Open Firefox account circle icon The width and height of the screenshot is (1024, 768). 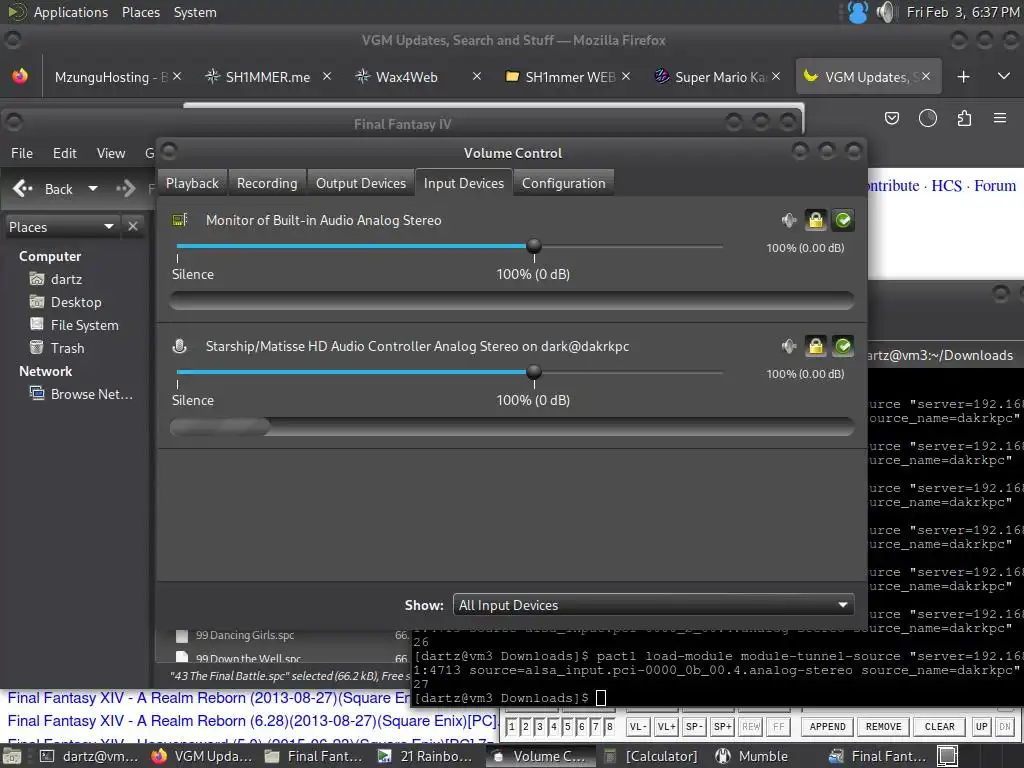click(x=928, y=118)
